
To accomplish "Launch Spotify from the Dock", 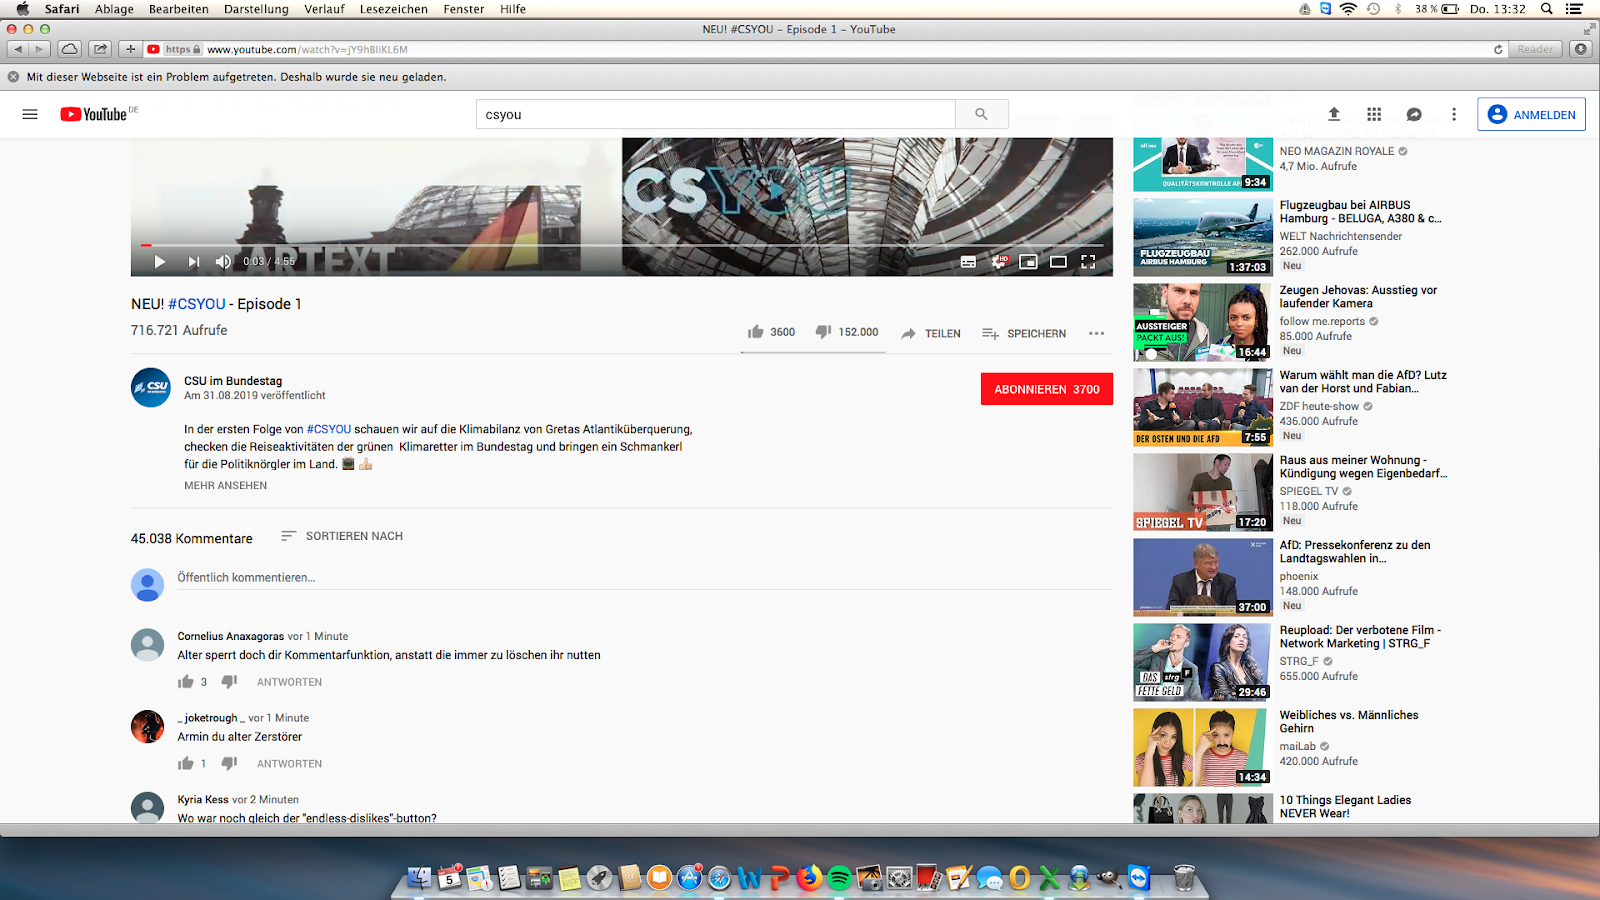I will [839, 878].
